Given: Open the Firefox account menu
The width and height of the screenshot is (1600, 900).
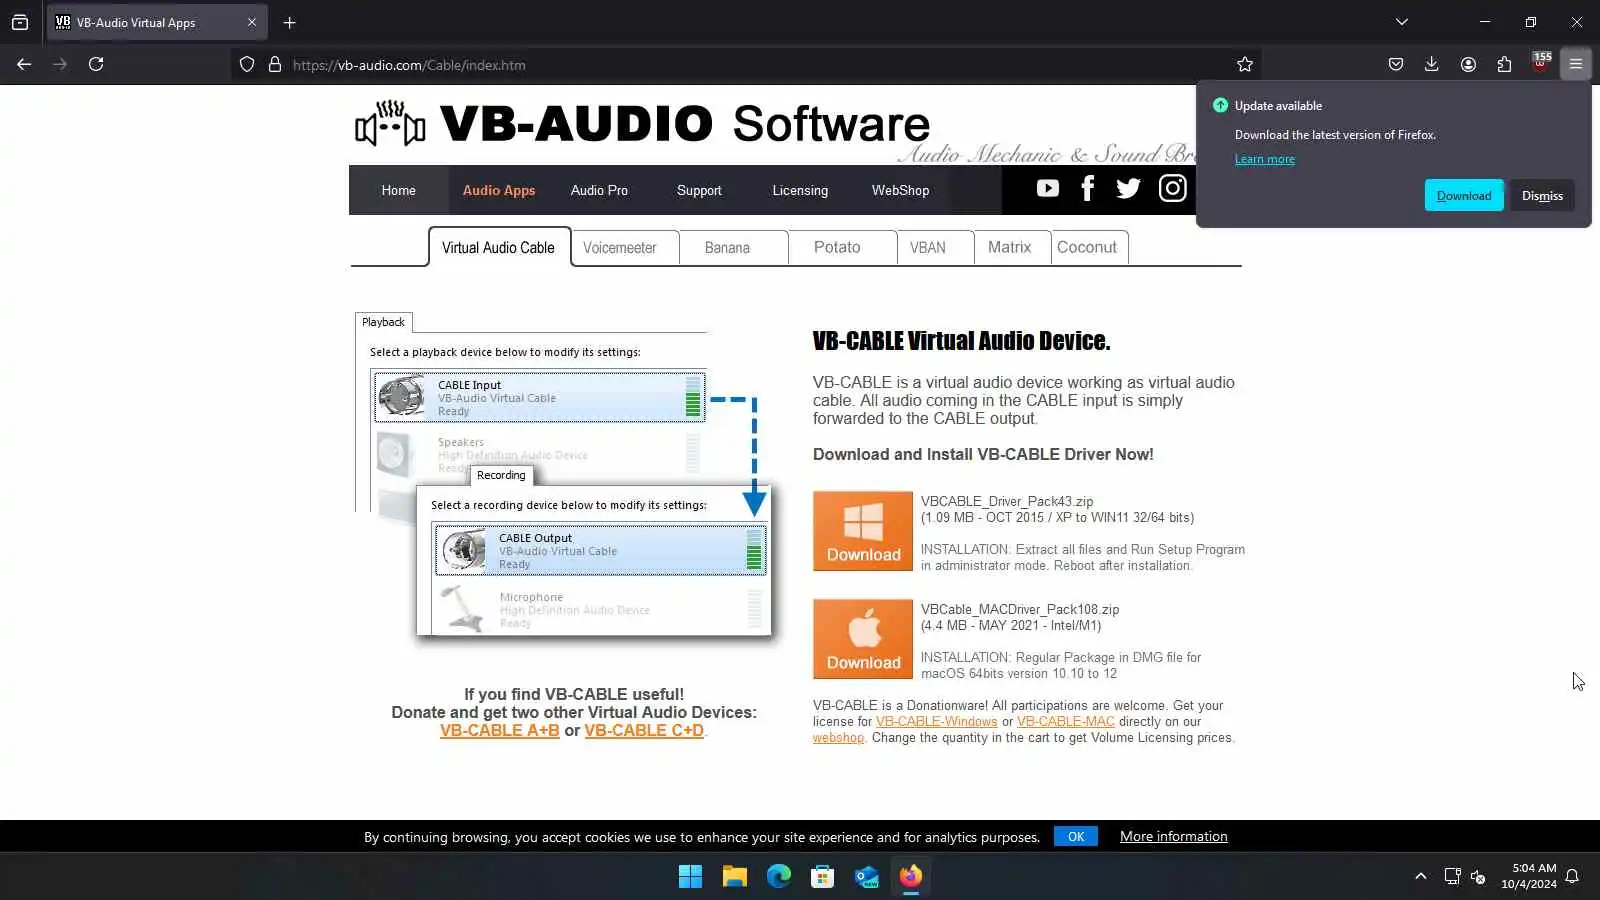Looking at the screenshot, I should click(x=1468, y=64).
